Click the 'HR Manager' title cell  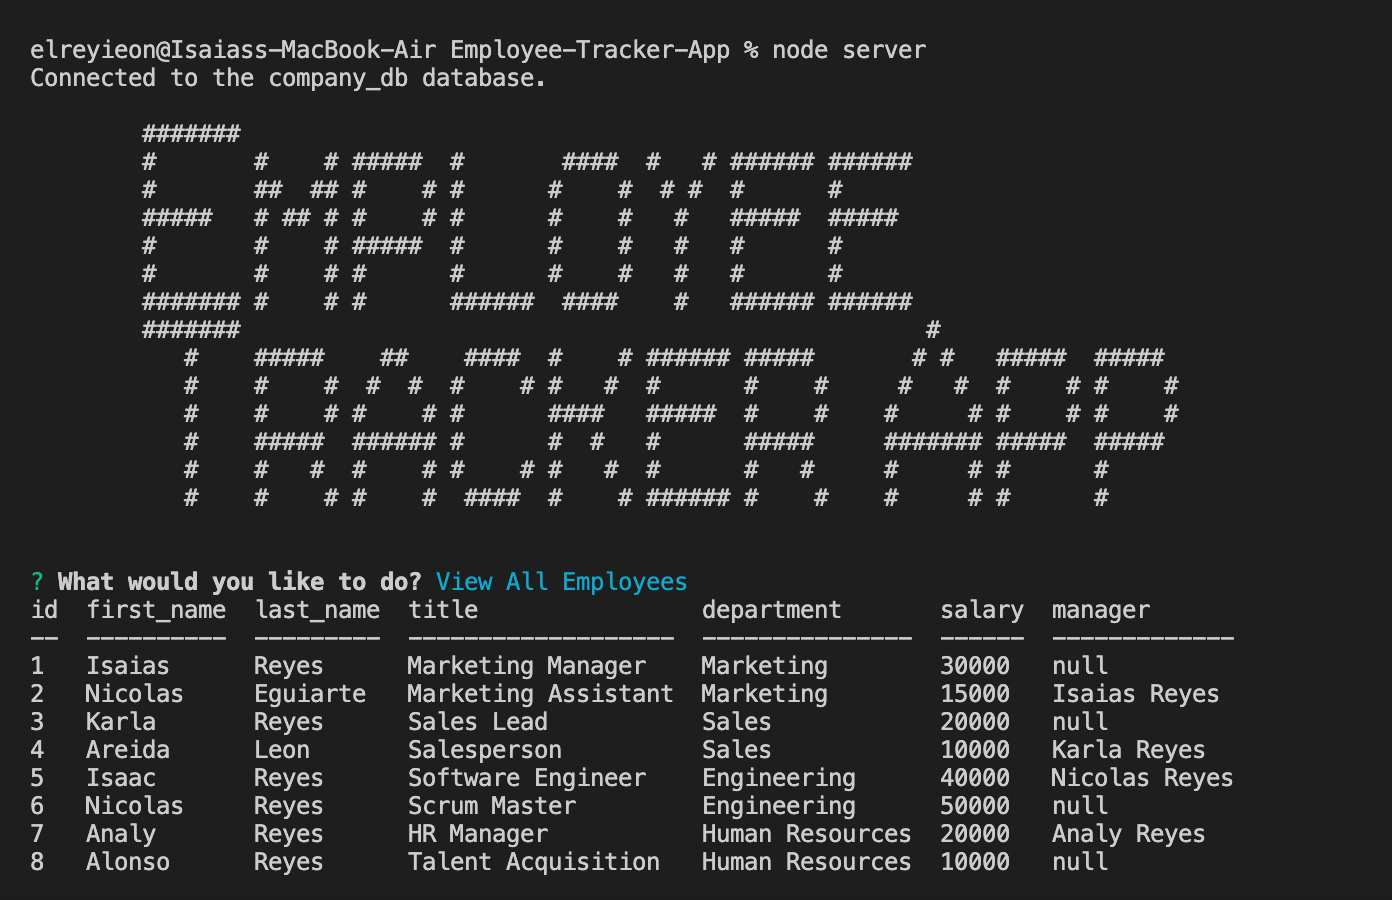coord(478,834)
